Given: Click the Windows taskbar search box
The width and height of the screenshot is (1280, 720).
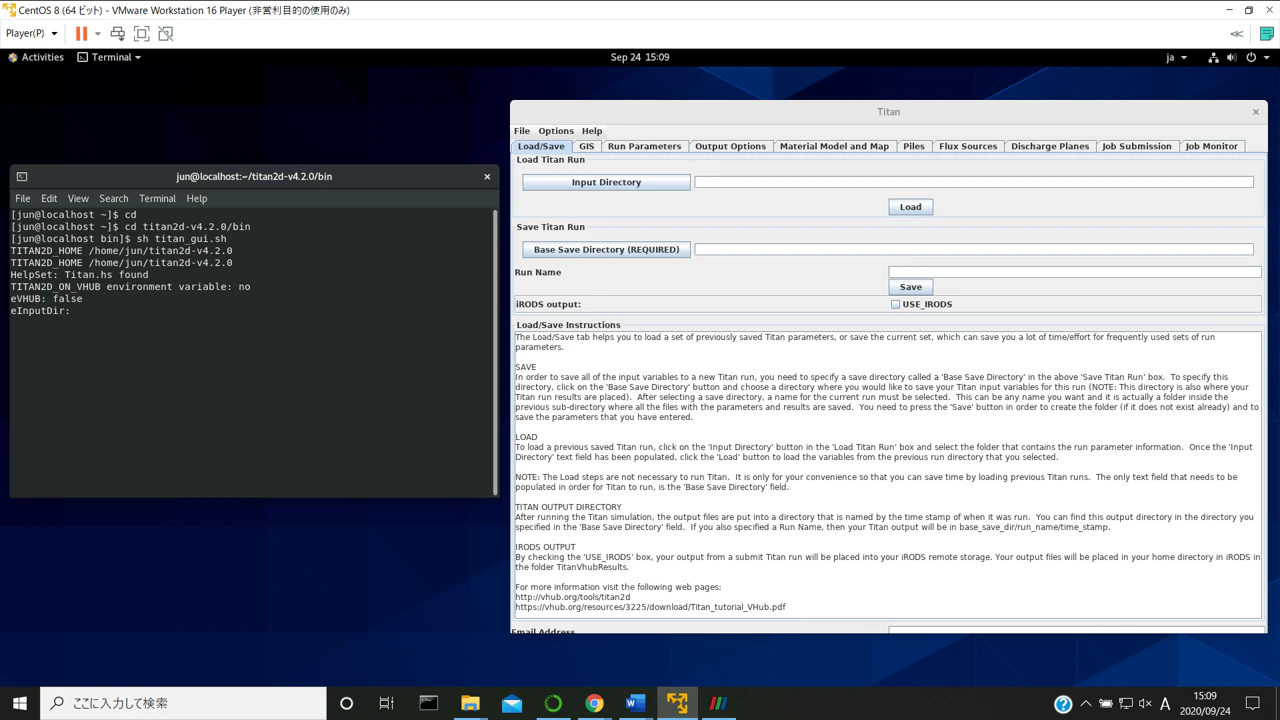Looking at the screenshot, I should tap(183, 703).
